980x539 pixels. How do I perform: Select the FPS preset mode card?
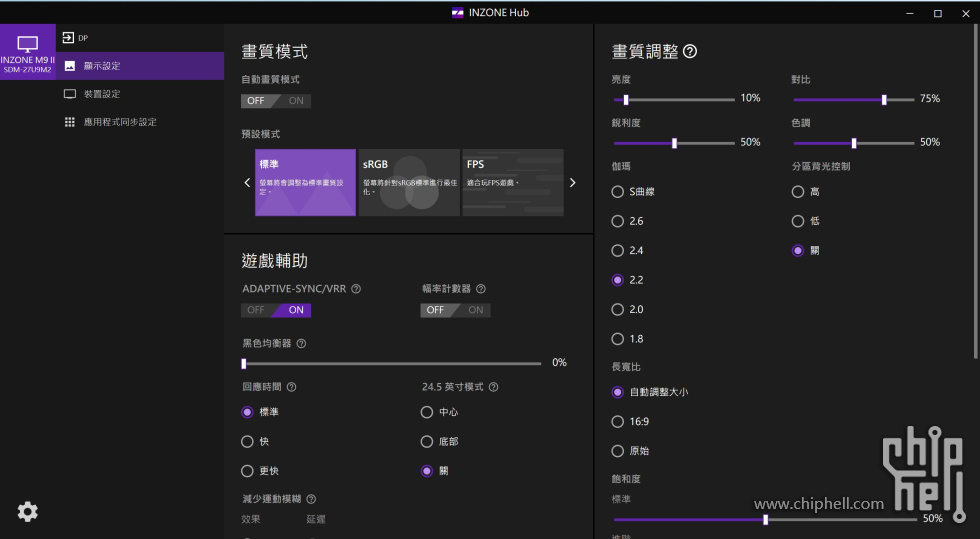513,183
